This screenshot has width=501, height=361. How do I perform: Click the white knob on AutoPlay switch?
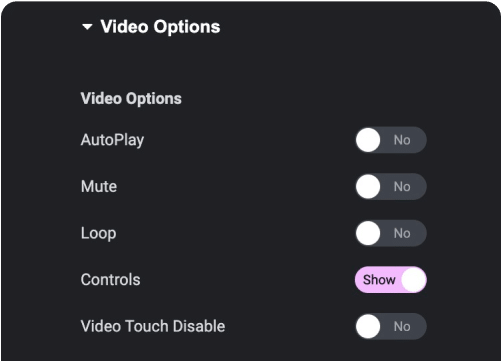coord(368,140)
